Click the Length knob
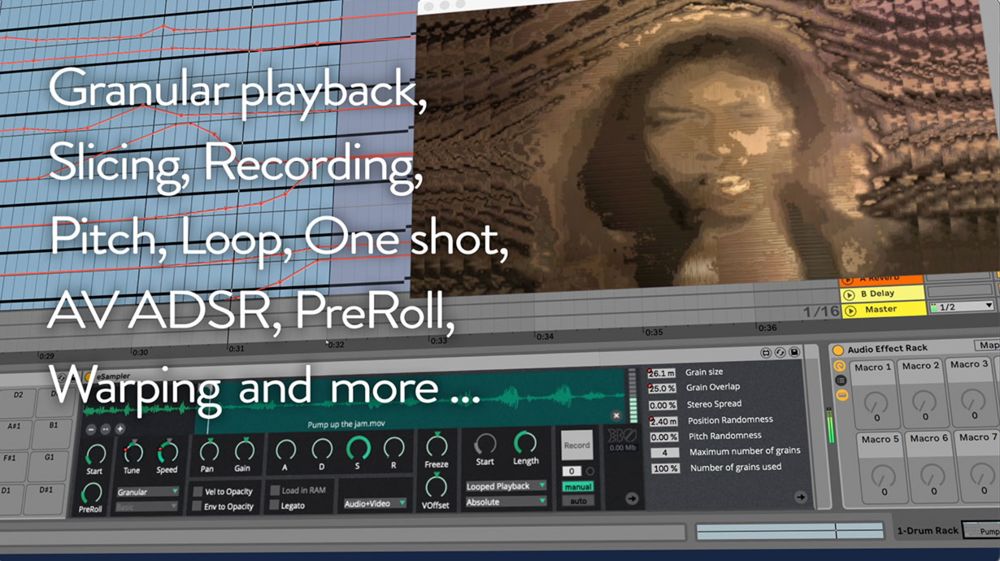 (525, 441)
